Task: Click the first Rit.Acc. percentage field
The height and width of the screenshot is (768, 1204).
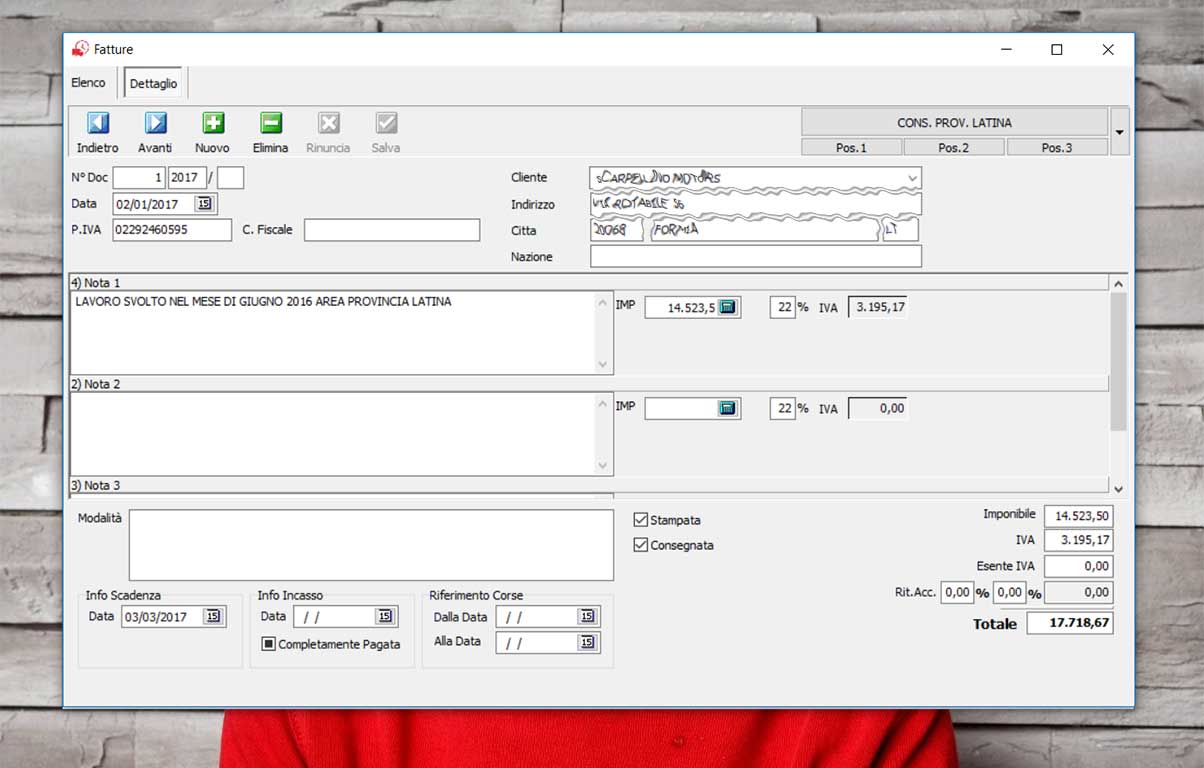Action: coord(957,592)
